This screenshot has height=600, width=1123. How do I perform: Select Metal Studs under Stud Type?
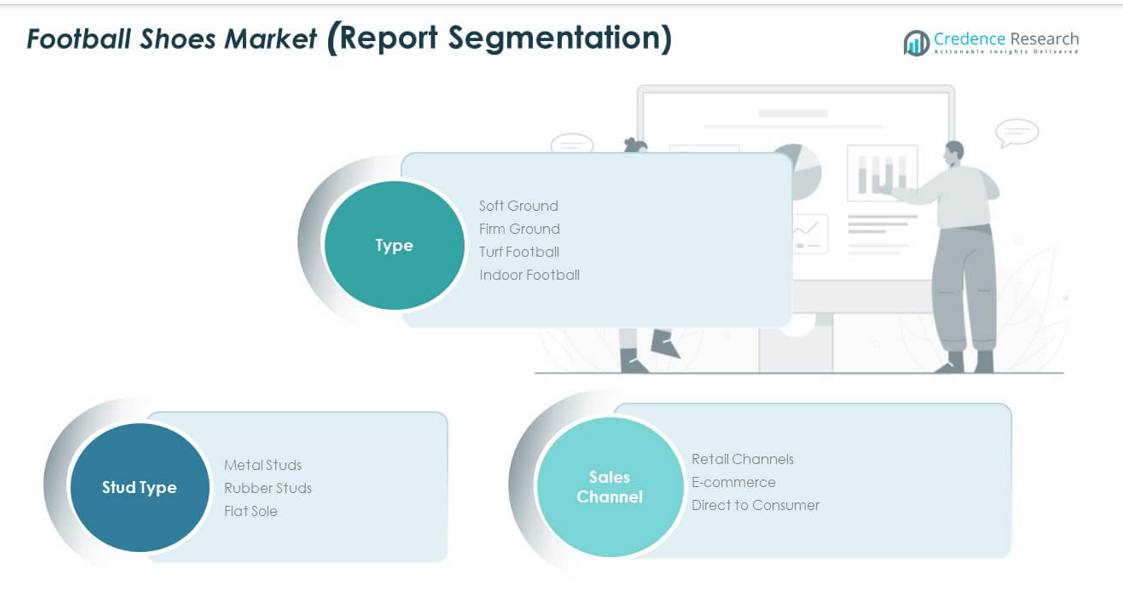coord(263,465)
